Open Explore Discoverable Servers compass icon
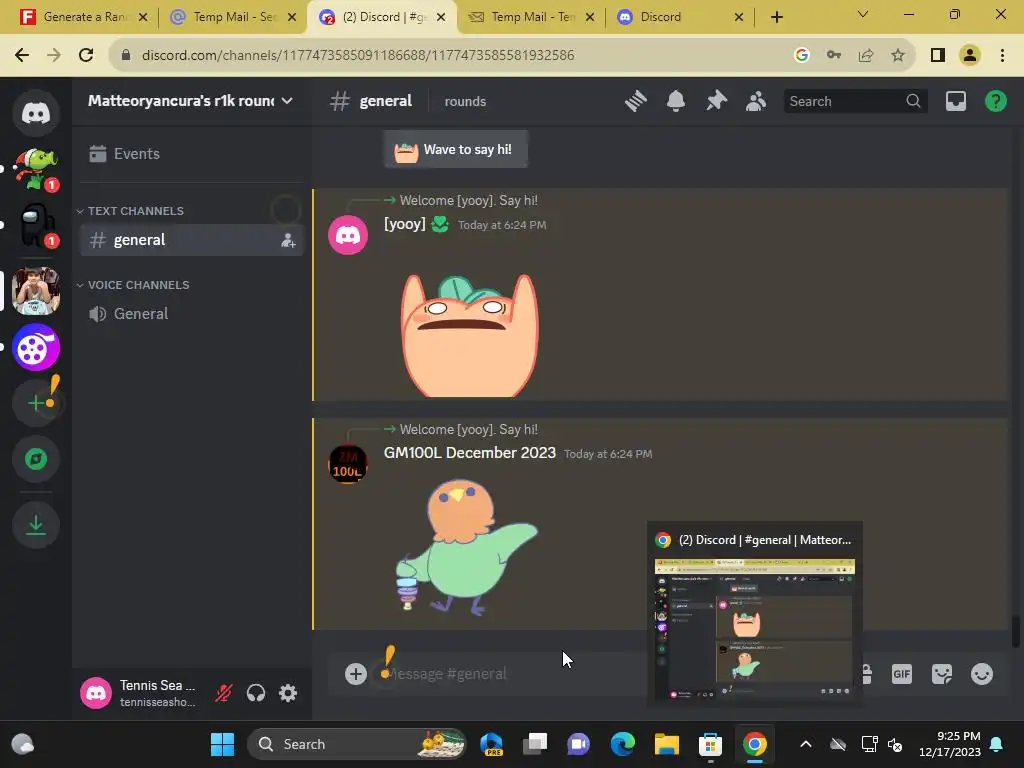The width and height of the screenshot is (1024, 768). coord(36,459)
